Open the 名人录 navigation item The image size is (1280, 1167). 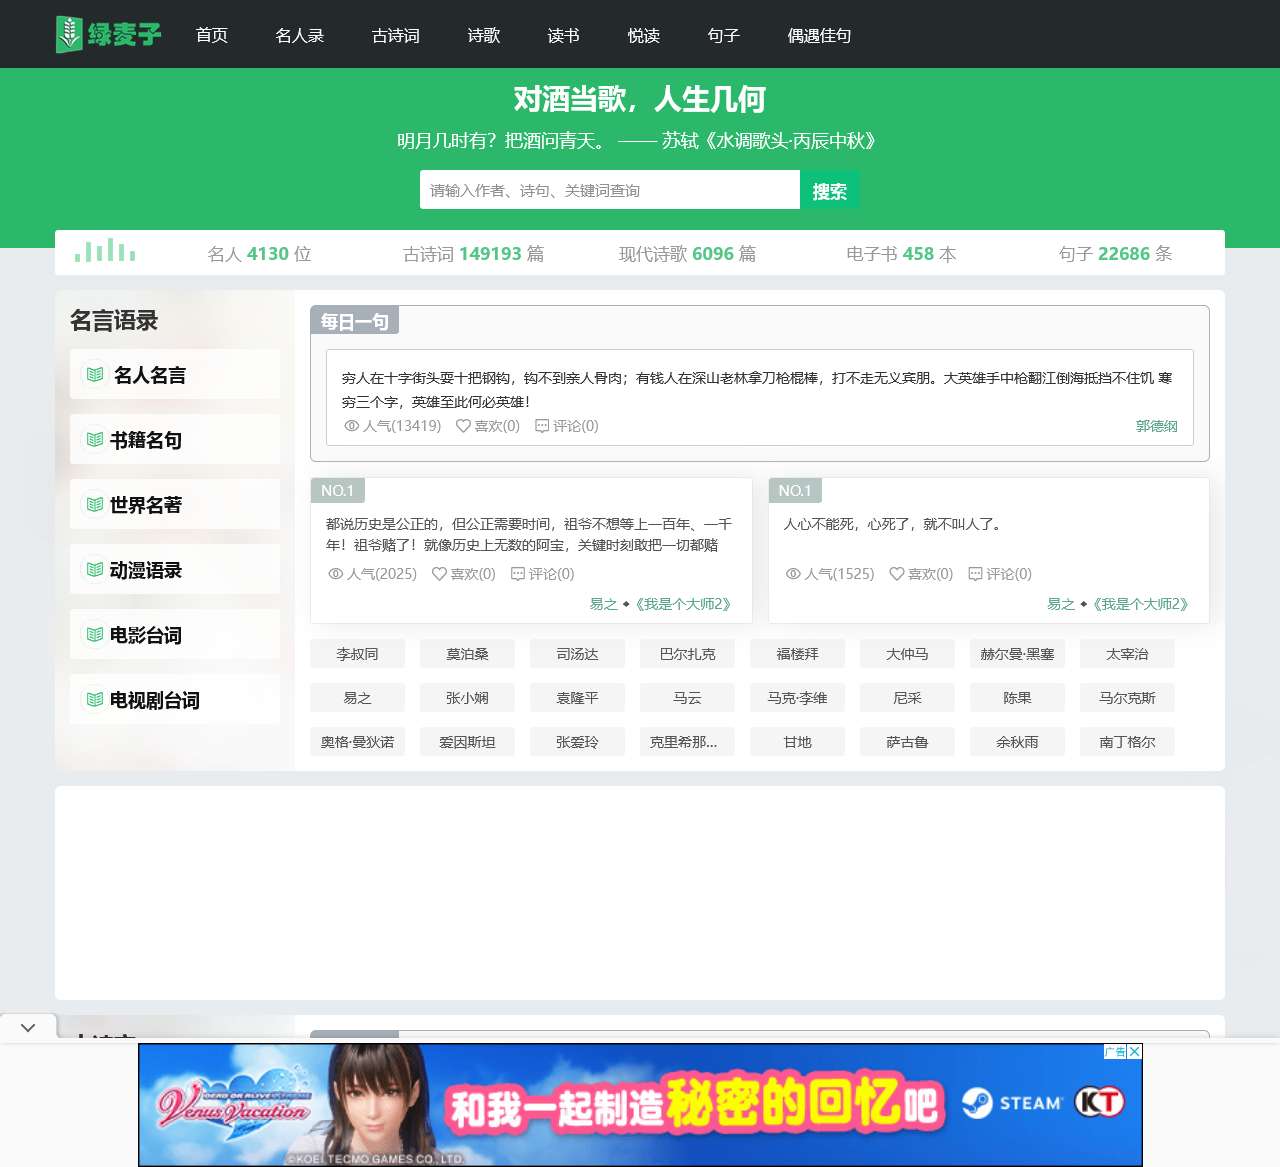[x=300, y=35]
